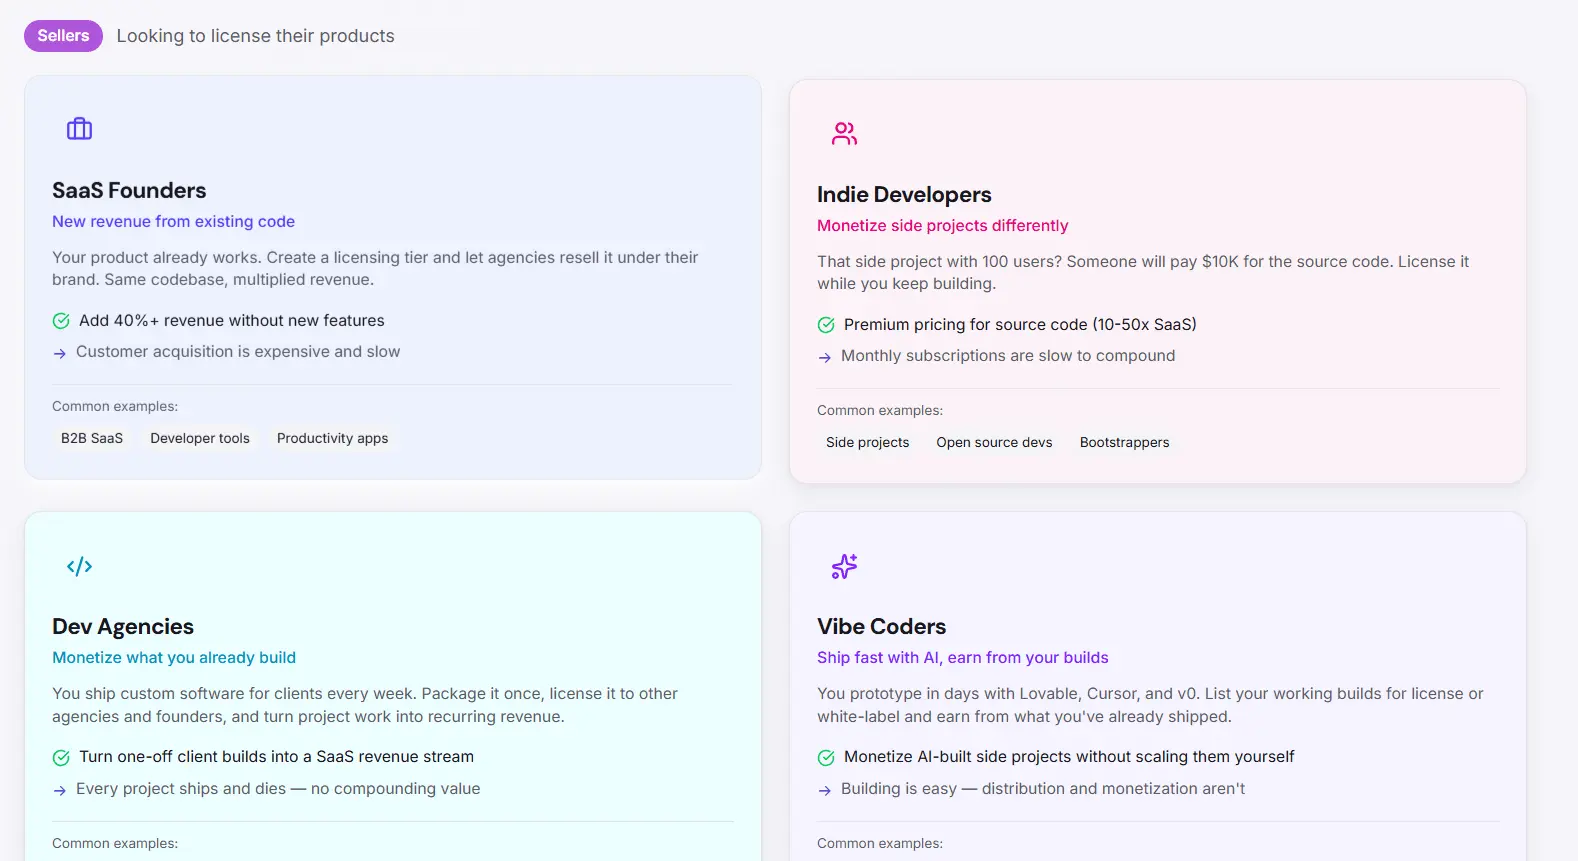Click check icon beside 'Turn one-off client builds'
The width and height of the screenshot is (1578, 861).
click(x=61, y=758)
